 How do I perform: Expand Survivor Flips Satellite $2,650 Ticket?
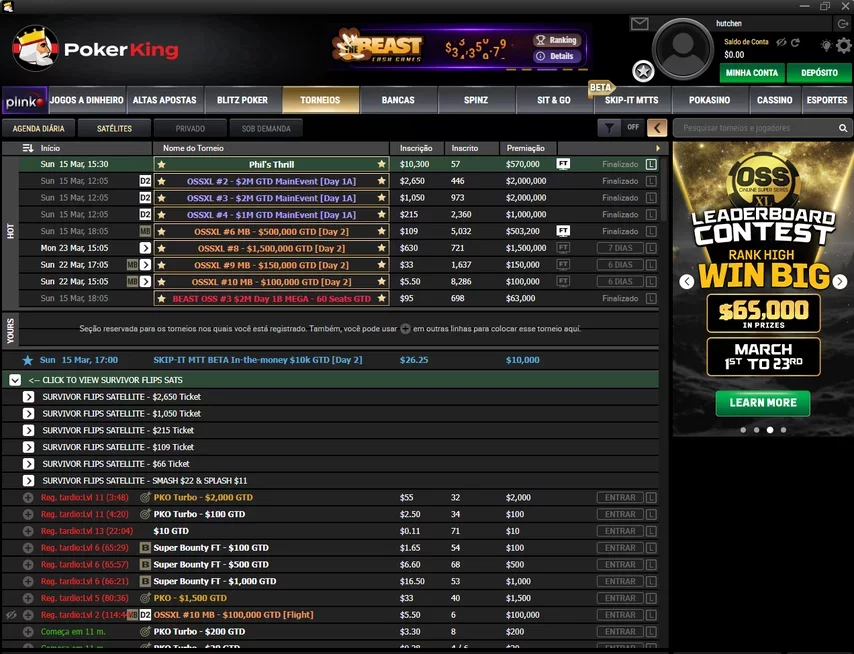(28, 397)
